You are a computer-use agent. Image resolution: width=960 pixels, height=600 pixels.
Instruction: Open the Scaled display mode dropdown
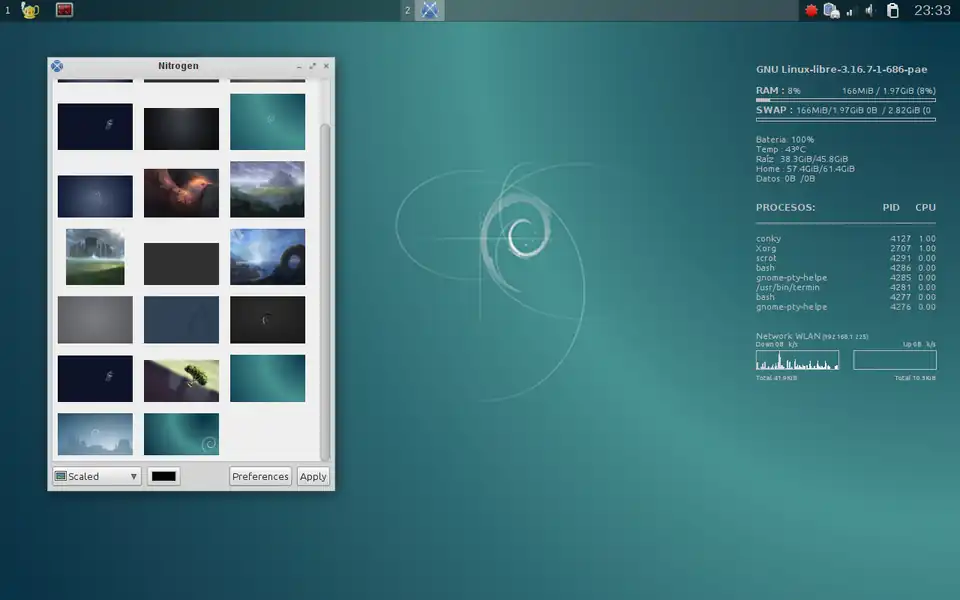point(95,476)
